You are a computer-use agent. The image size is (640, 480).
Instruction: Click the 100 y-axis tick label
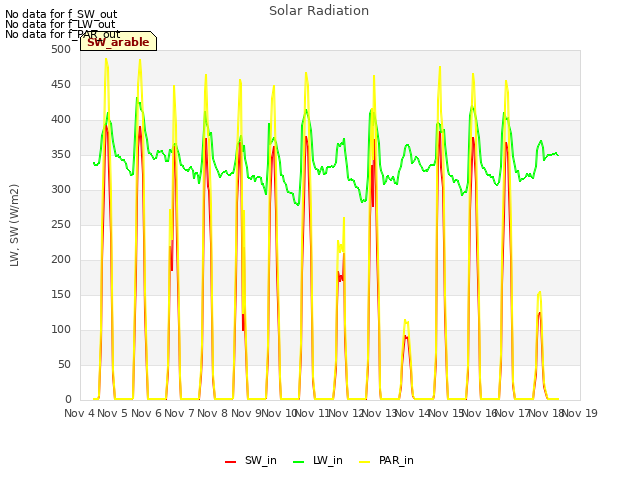pyautogui.click(x=61, y=329)
